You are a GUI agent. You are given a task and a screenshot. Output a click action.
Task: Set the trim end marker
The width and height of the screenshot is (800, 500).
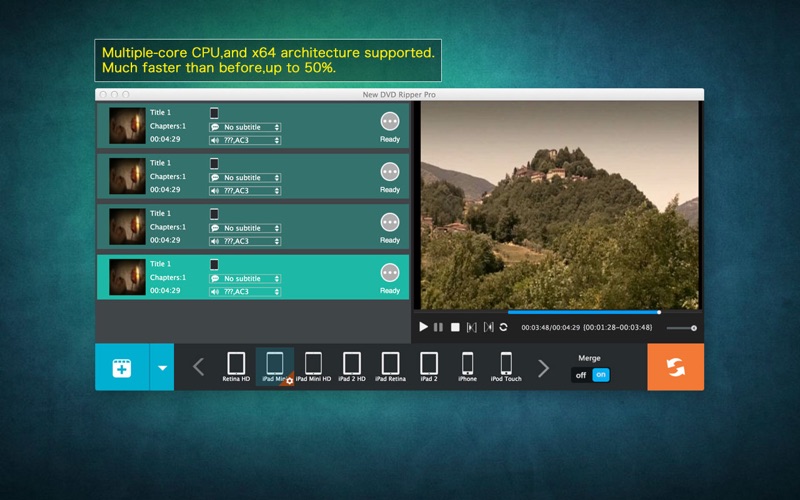(x=488, y=327)
